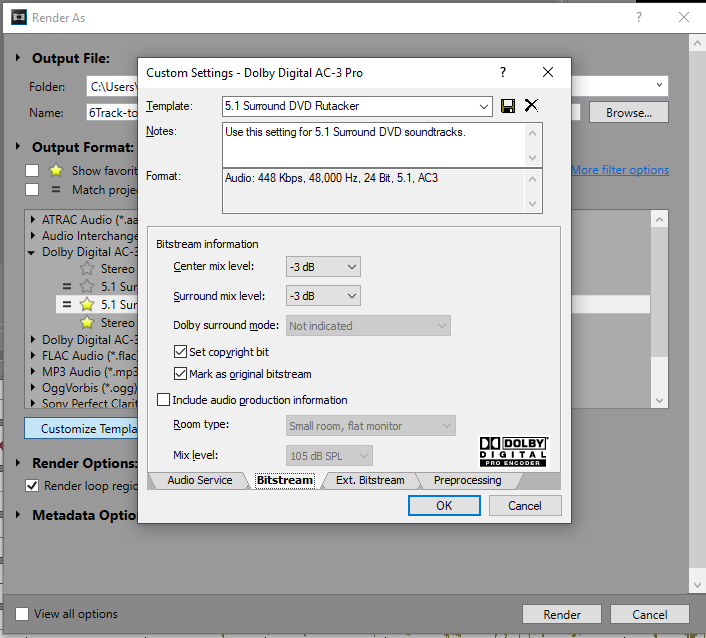Toggle Match project settings checkbox
The image size is (706, 638).
[32, 190]
